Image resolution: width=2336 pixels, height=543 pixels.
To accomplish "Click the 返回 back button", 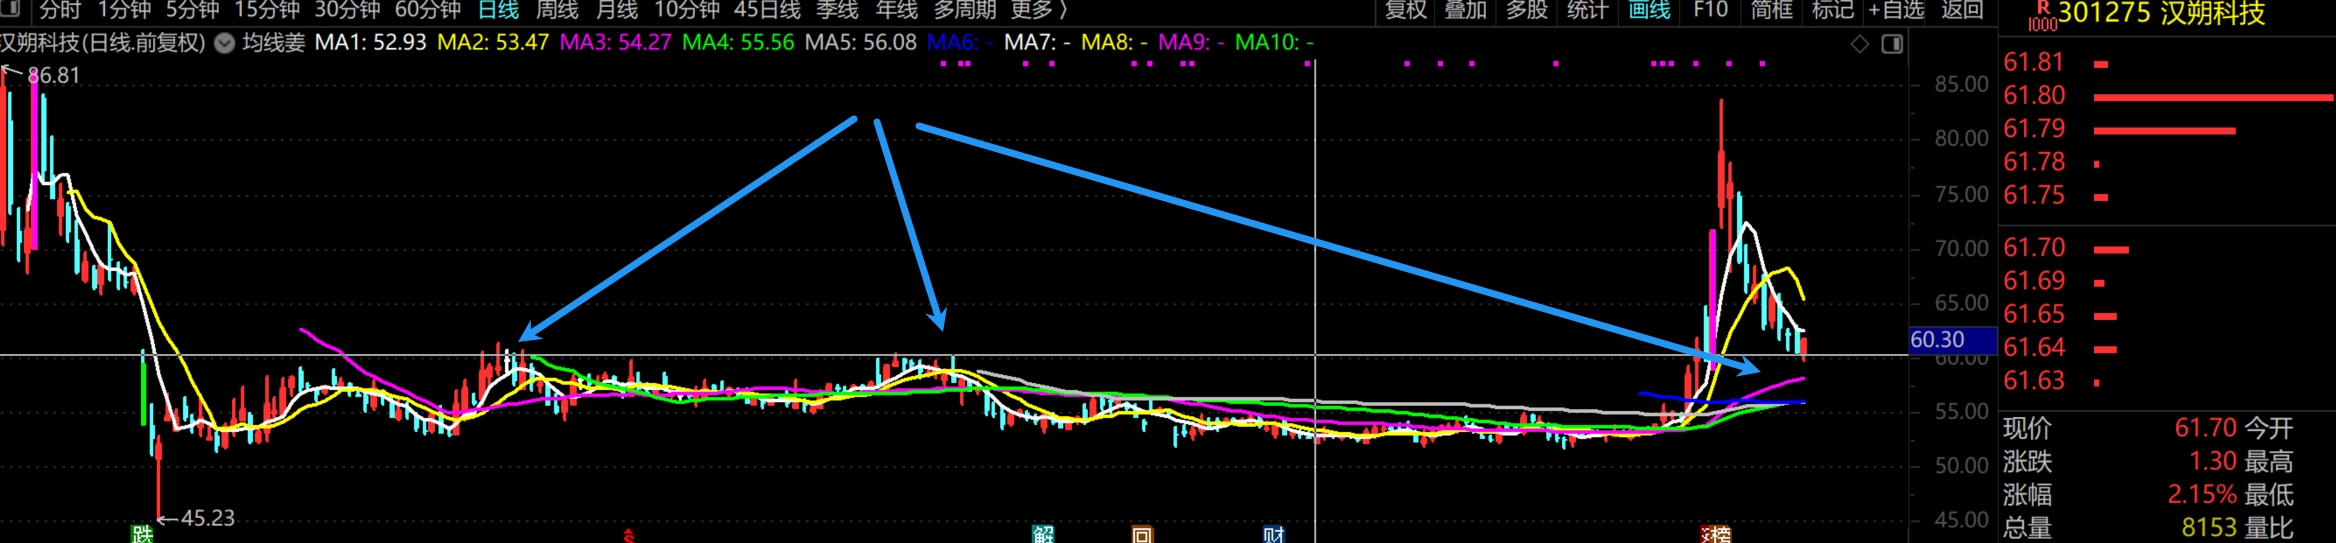I will [1962, 10].
